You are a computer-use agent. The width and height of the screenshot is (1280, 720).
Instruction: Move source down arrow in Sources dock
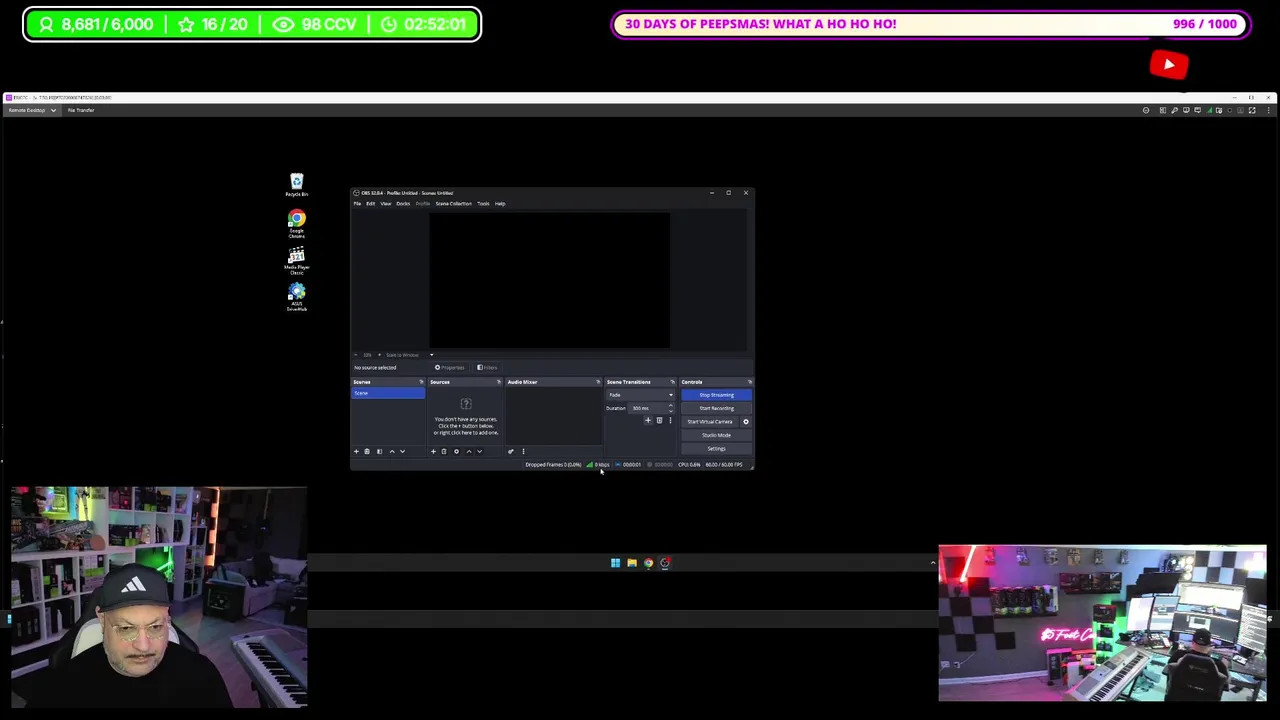point(479,451)
